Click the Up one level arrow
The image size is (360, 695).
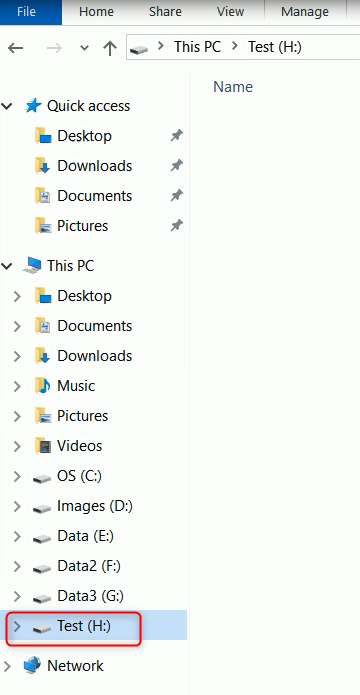pyautogui.click(x=110, y=48)
